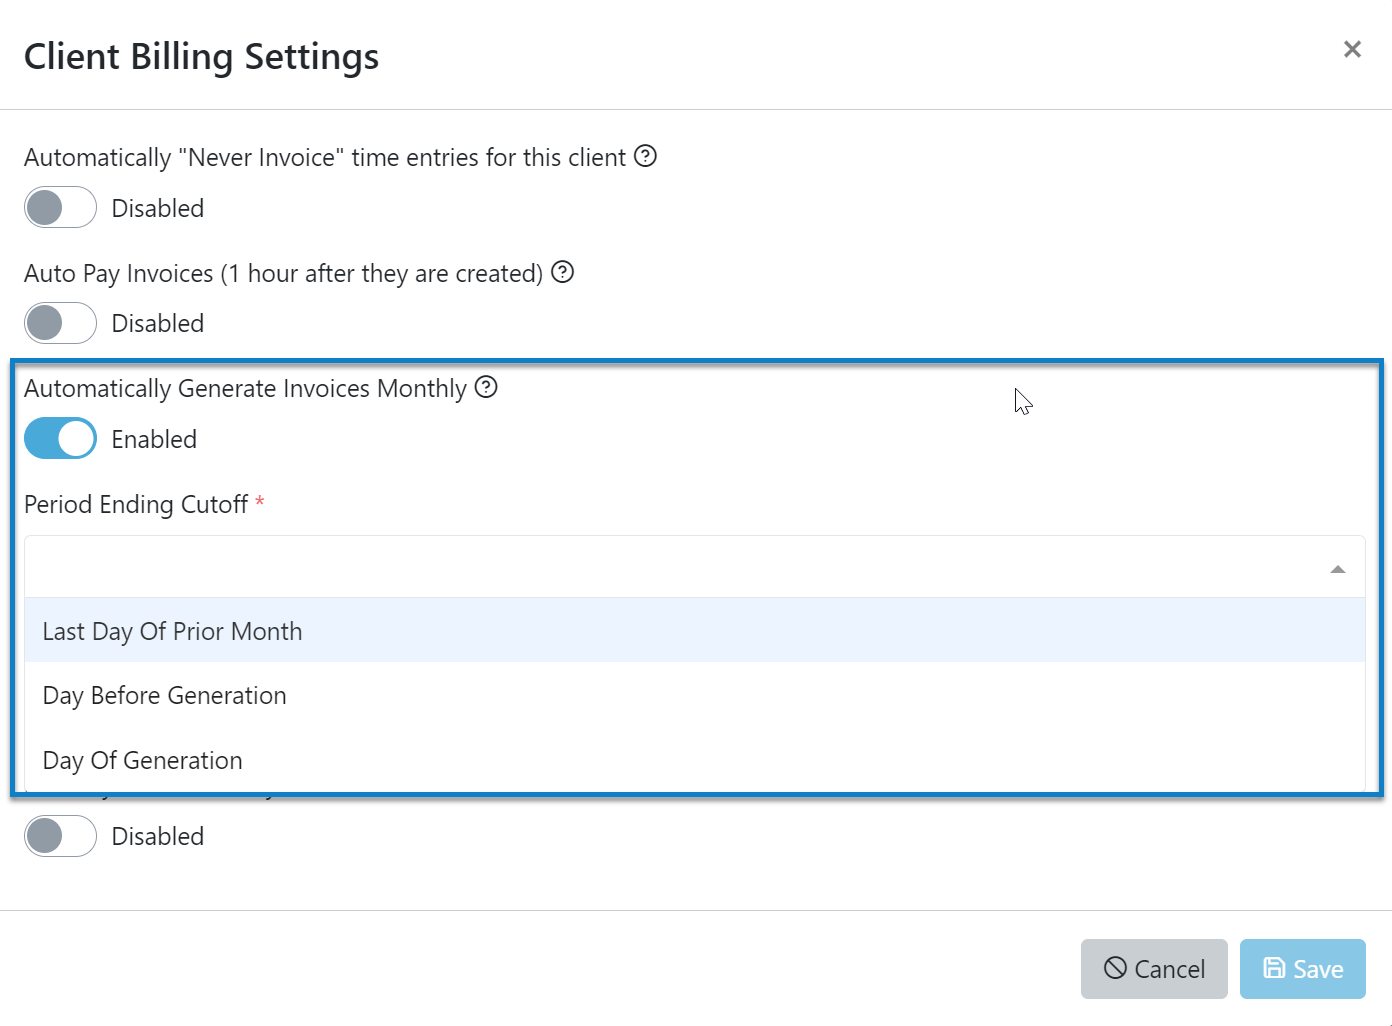Close the Client Billing Settings dialog
The width and height of the screenshot is (1392, 1026).
[1352, 48]
